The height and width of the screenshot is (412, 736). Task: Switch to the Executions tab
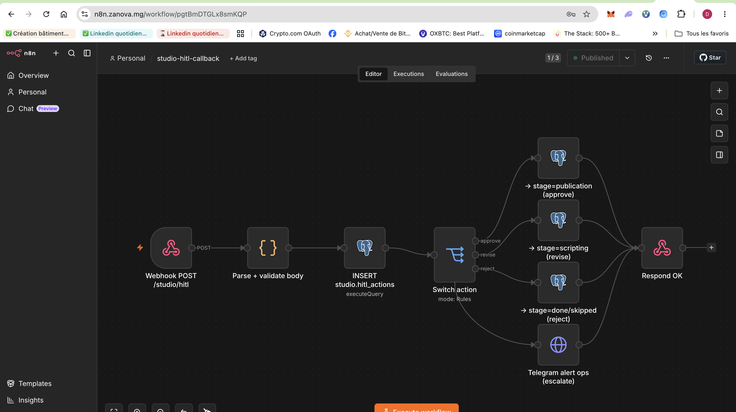click(408, 74)
